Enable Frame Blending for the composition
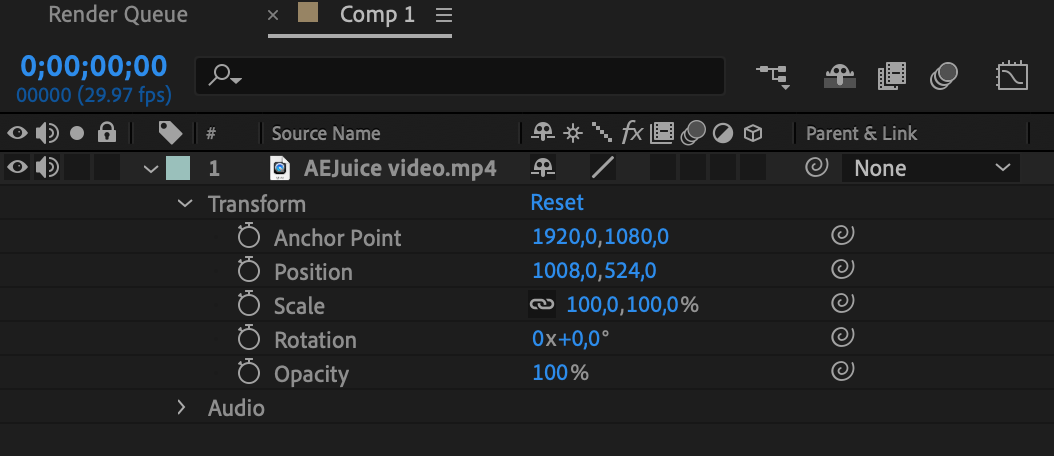This screenshot has height=456, width=1054. [891, 75]
